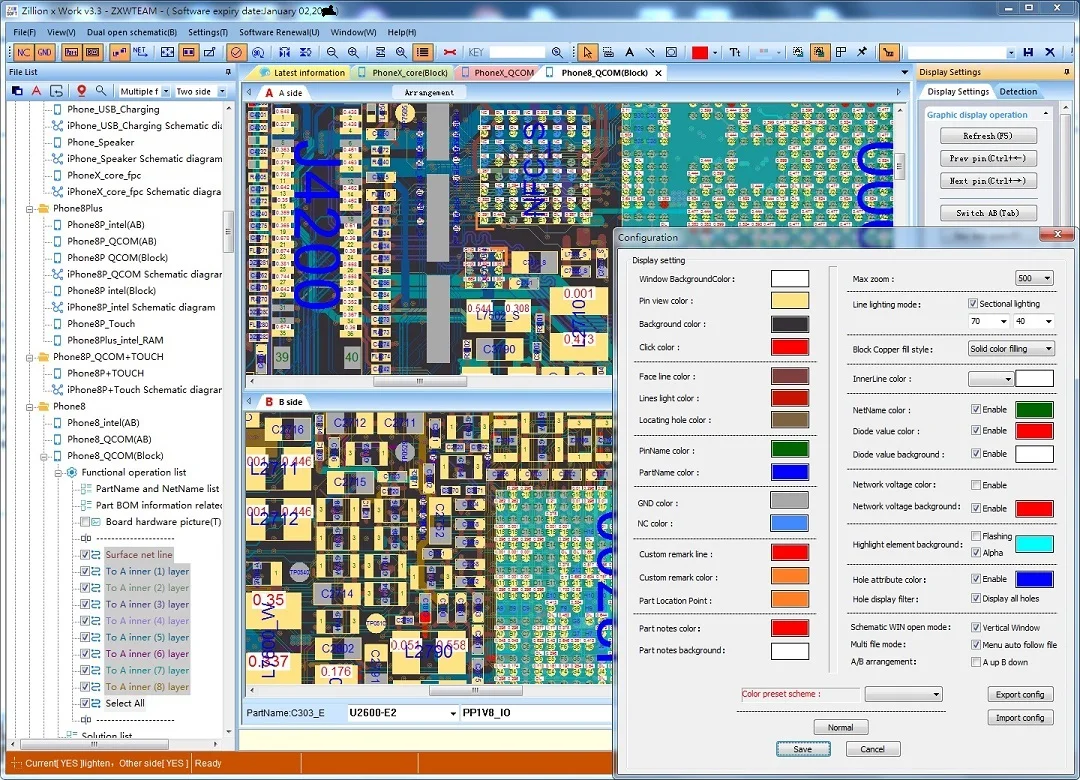This screenshot has height=780, width=1080.
Task: Check the 'A up B down' arrangement checkbox
Action: coord(975,661)
